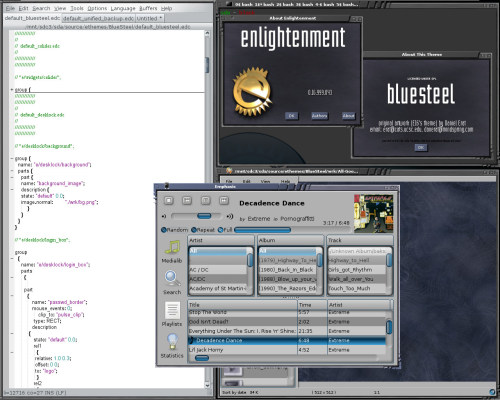Viewport: 500px width, 400px height.
Task: Switch to the Untitled editor tab
Action: 149,18
